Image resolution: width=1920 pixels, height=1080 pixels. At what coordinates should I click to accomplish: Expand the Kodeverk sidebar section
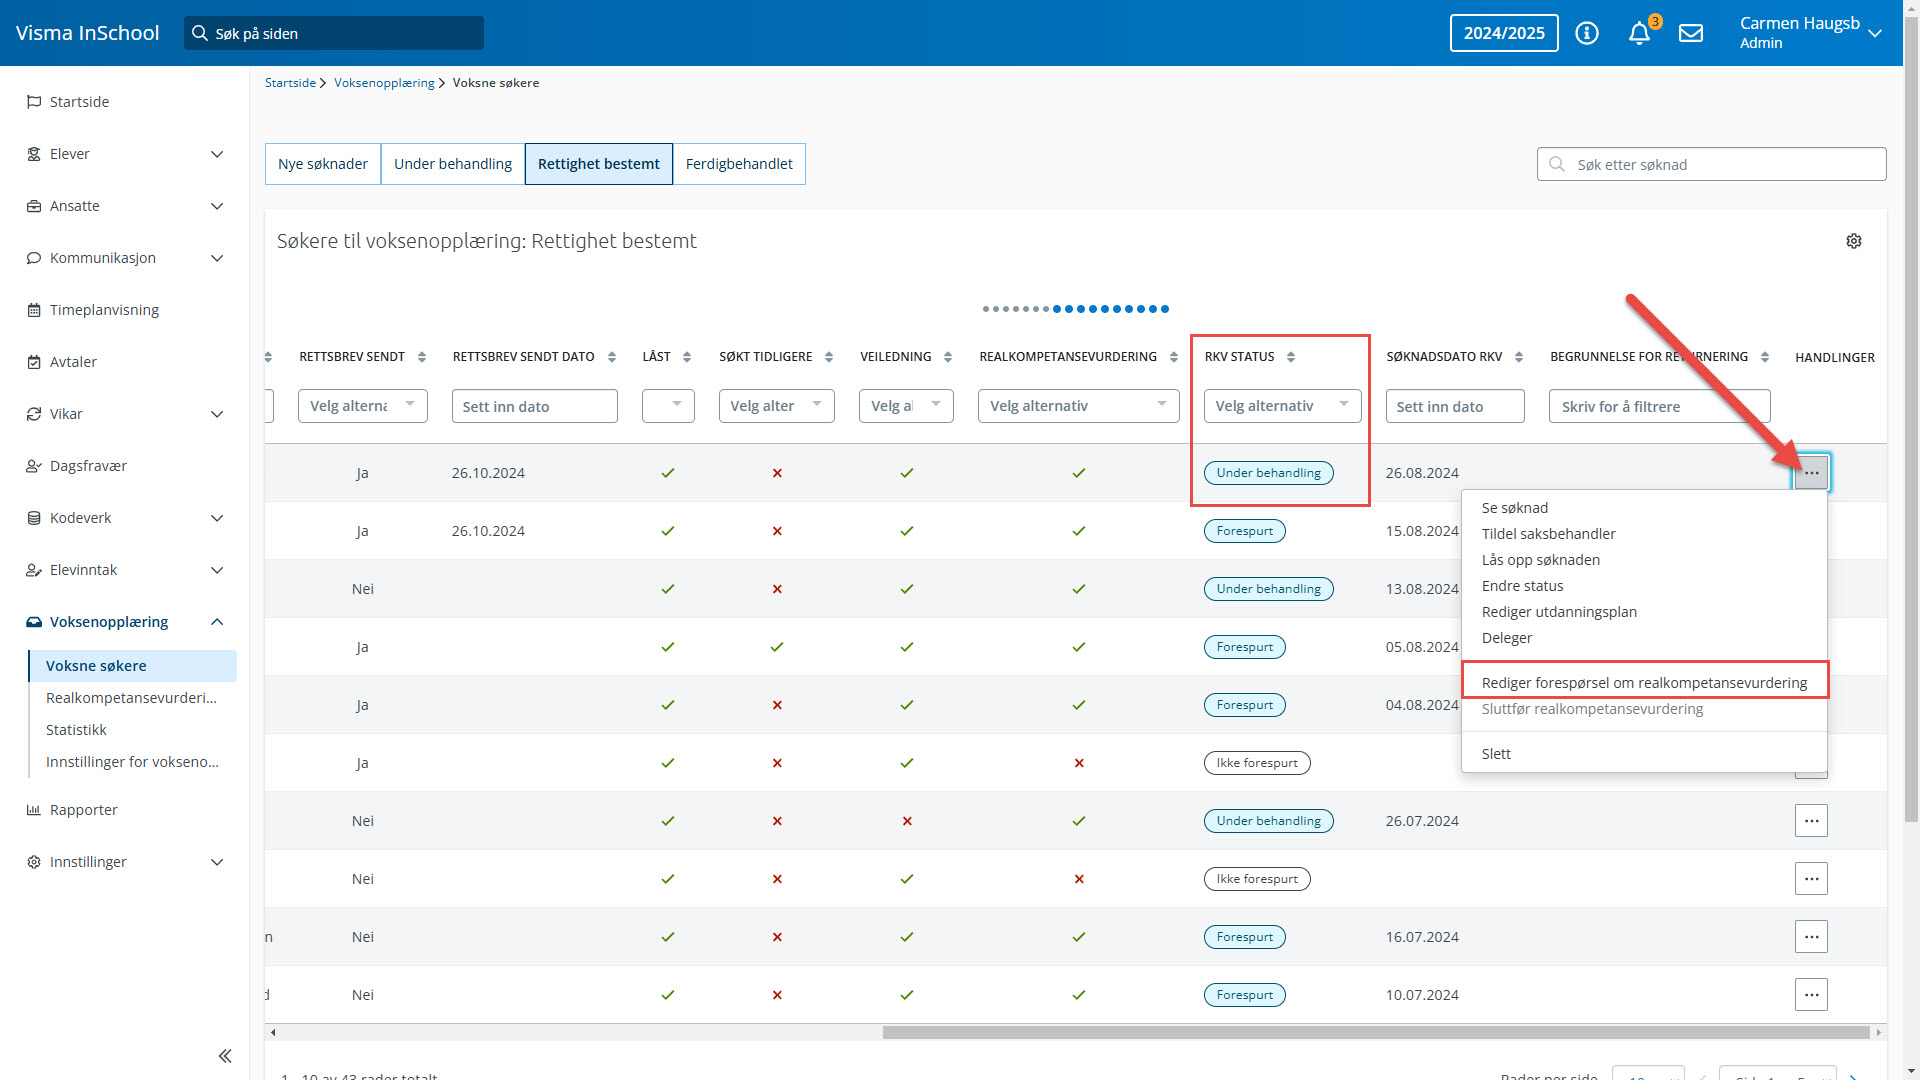pyautogui.click(x=217, y=518)
